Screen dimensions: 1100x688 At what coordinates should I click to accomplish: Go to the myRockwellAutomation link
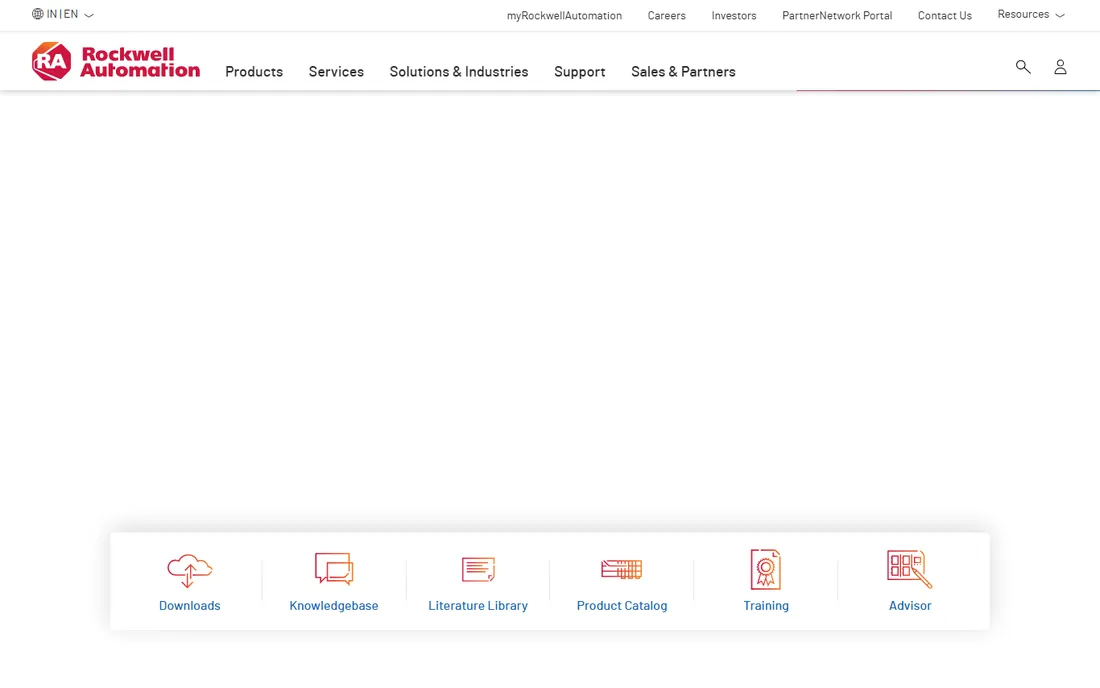pyautogui.click(x=564, y=15)
